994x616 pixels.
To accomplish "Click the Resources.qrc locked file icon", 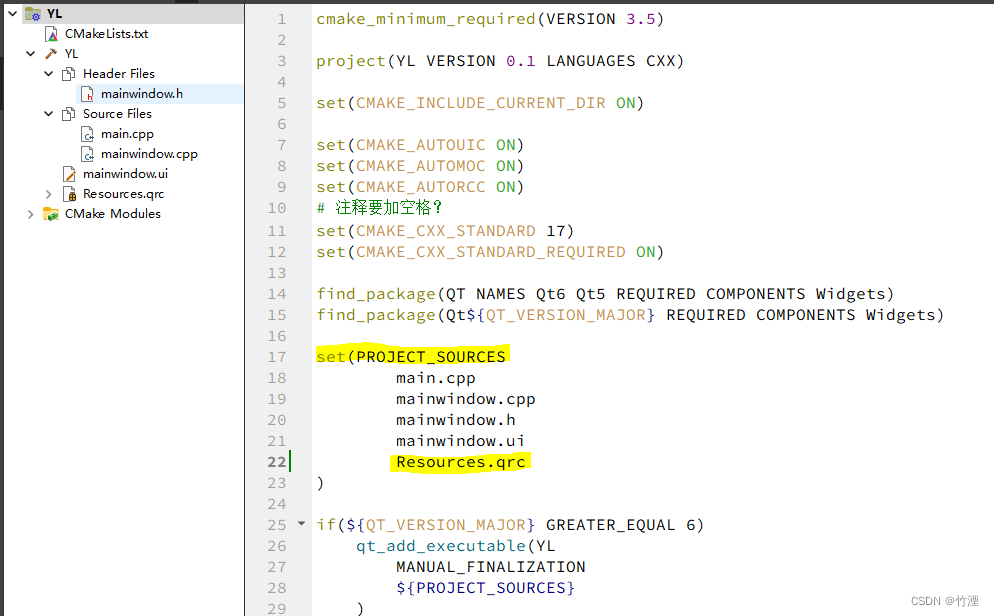I will pos(70,194).
